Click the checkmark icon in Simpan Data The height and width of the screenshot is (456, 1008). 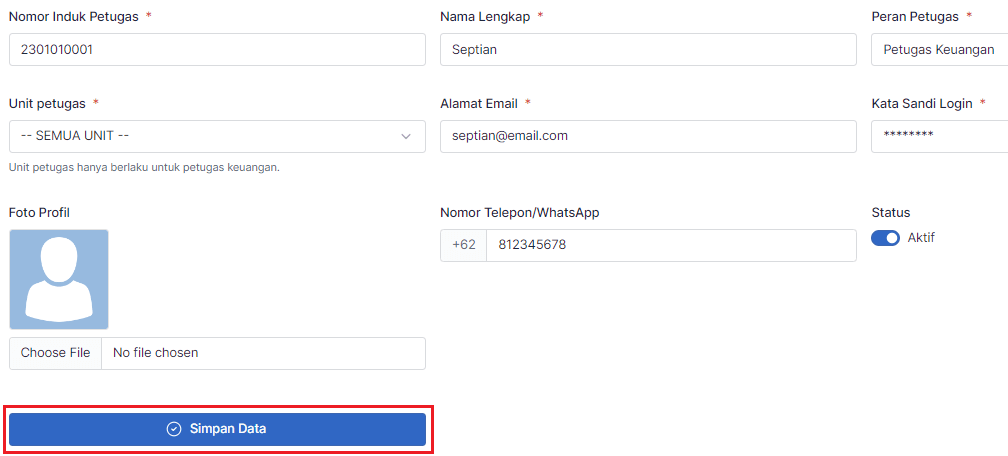(x=174, y=429)
